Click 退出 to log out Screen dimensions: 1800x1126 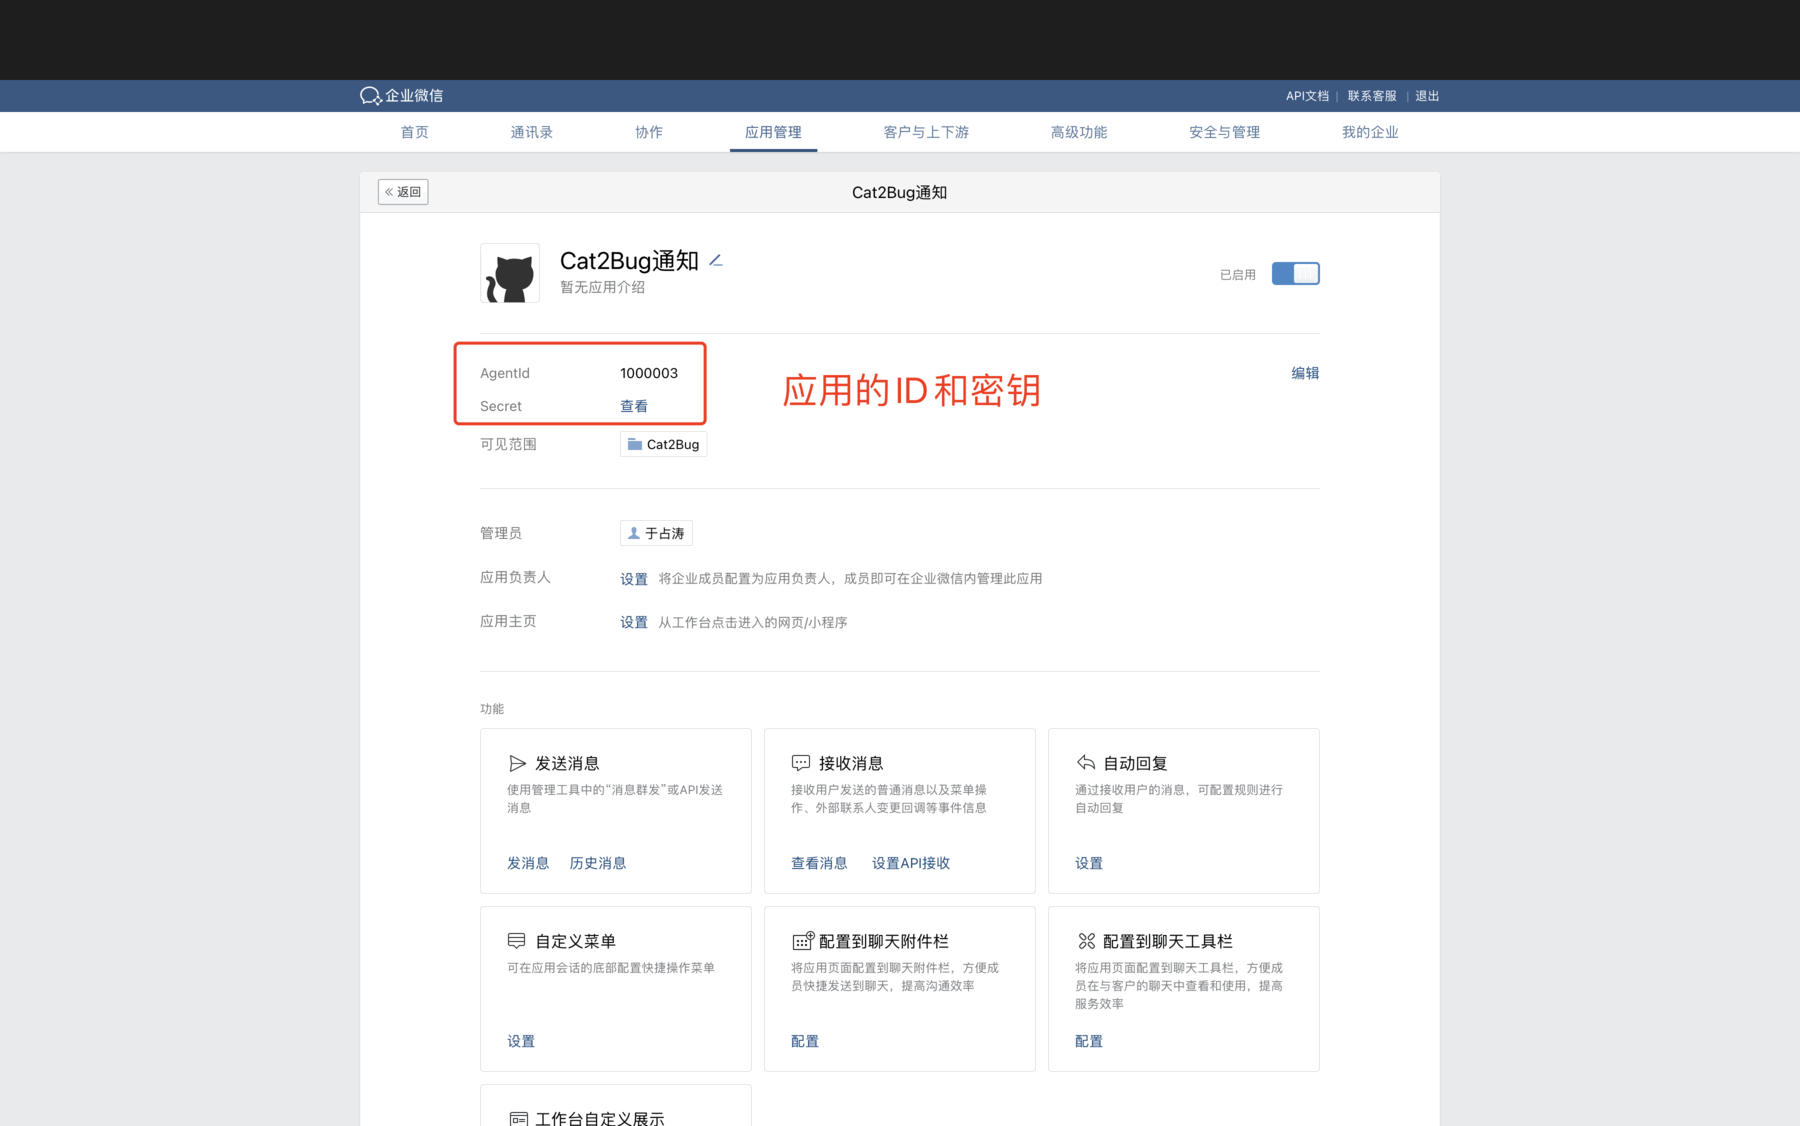1427,96
